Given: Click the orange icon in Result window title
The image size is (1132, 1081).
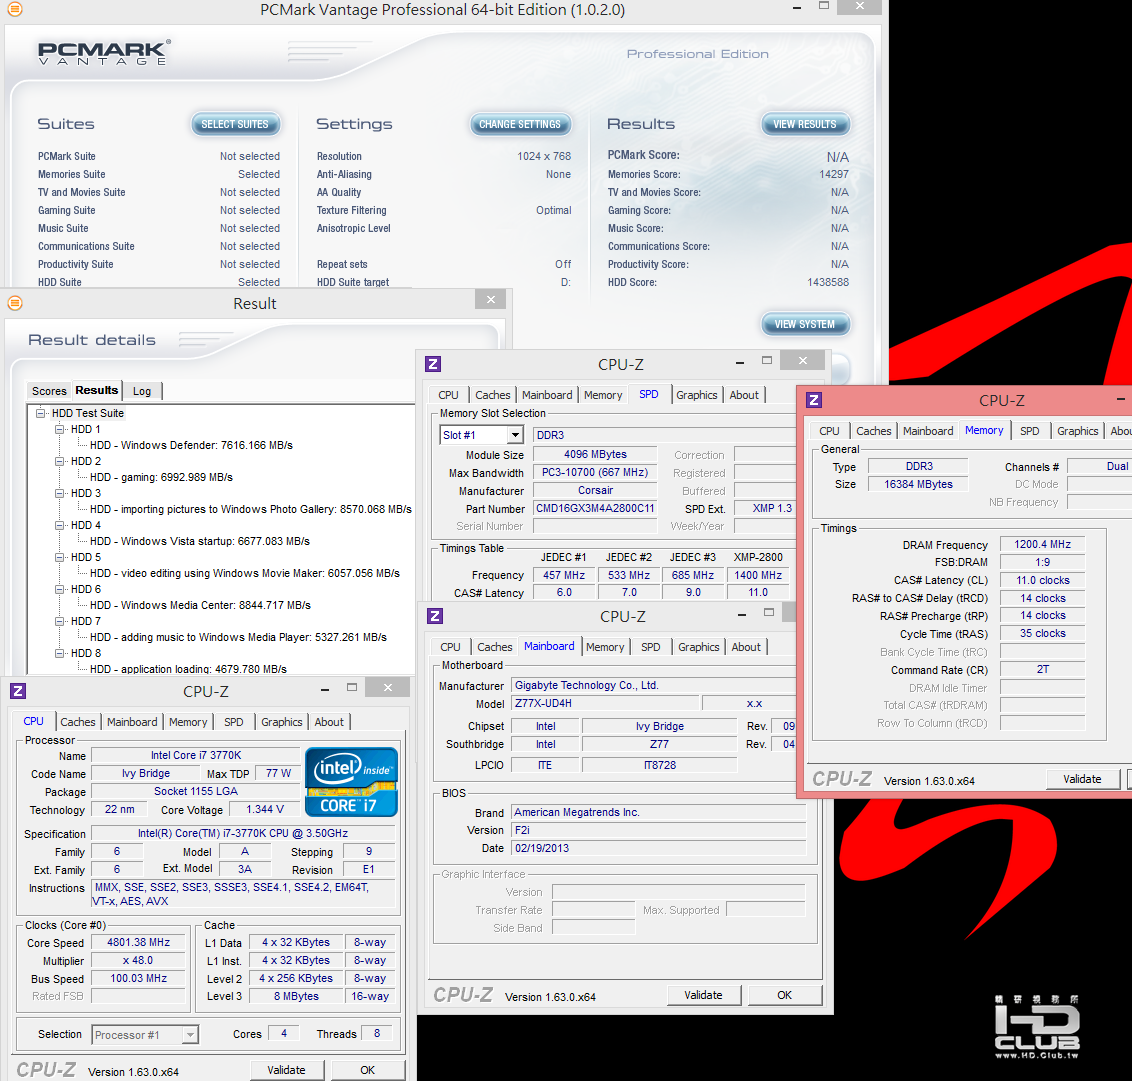Looking at the screenshot, I should tap(14, 303).
